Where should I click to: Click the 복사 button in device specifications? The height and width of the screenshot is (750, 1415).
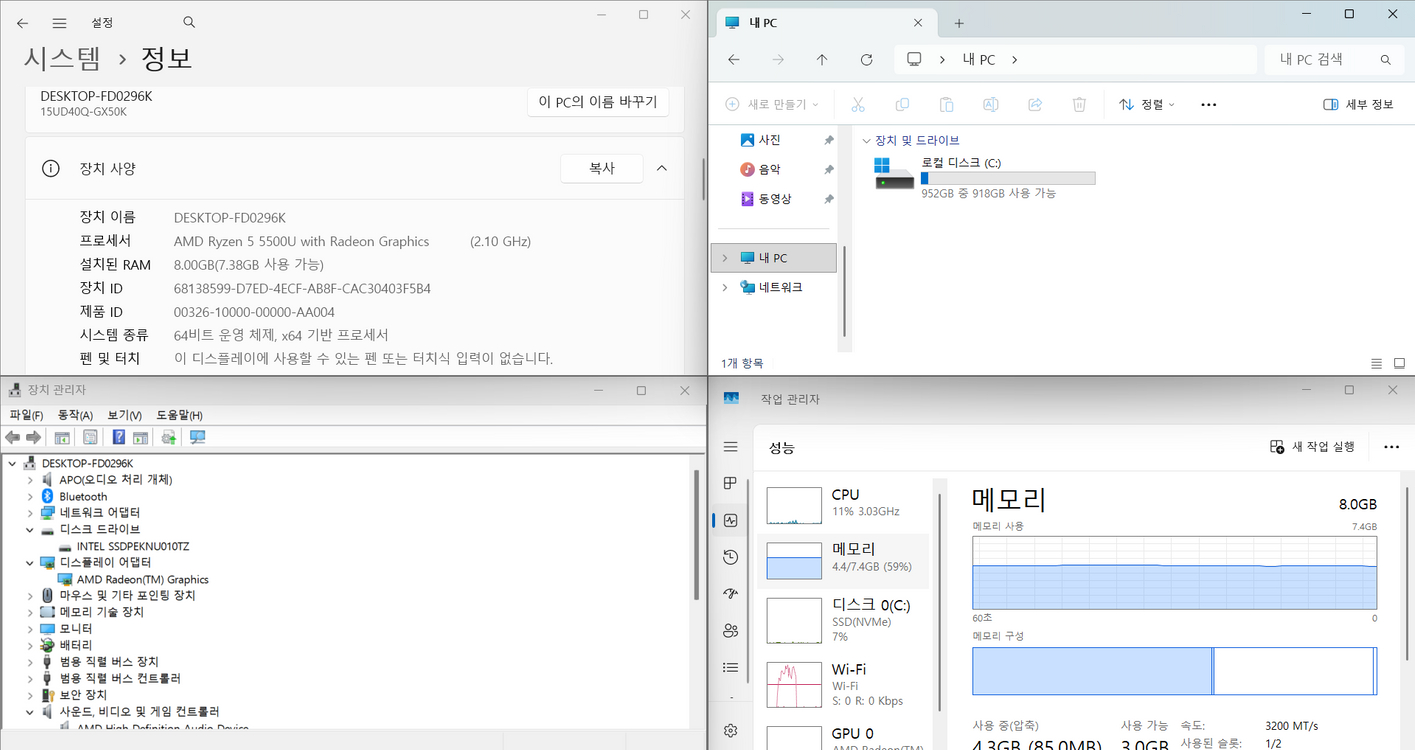click(601, 168)
